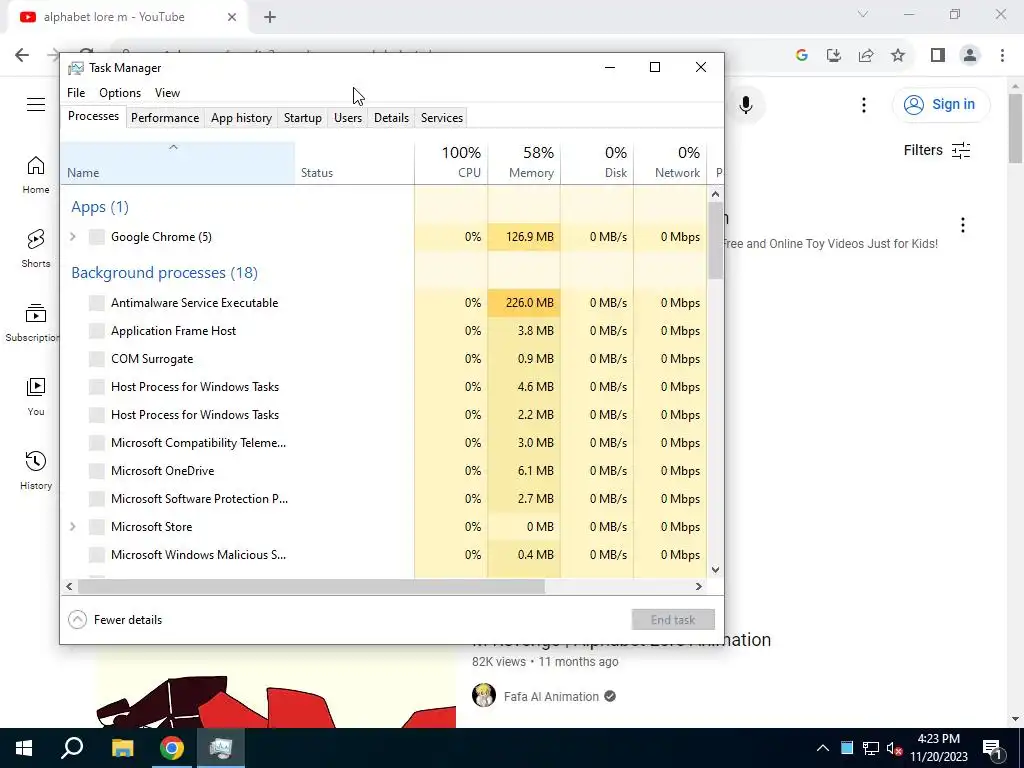Sort processes by Memory column header
This screenshot has height=768, width=1024.
[x=524, y=163]
